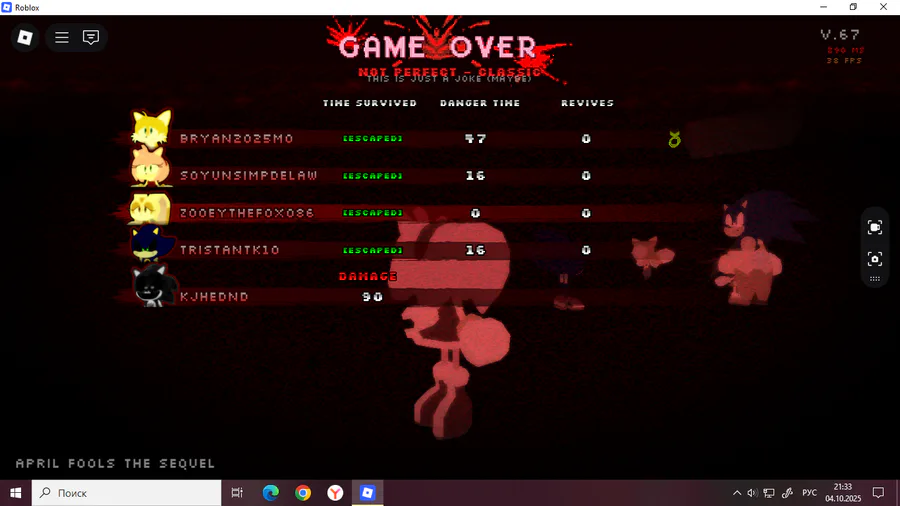This screenshot has height=506, width=900.
Task: Switch the РУС input language
Action: tap(809, 493)
